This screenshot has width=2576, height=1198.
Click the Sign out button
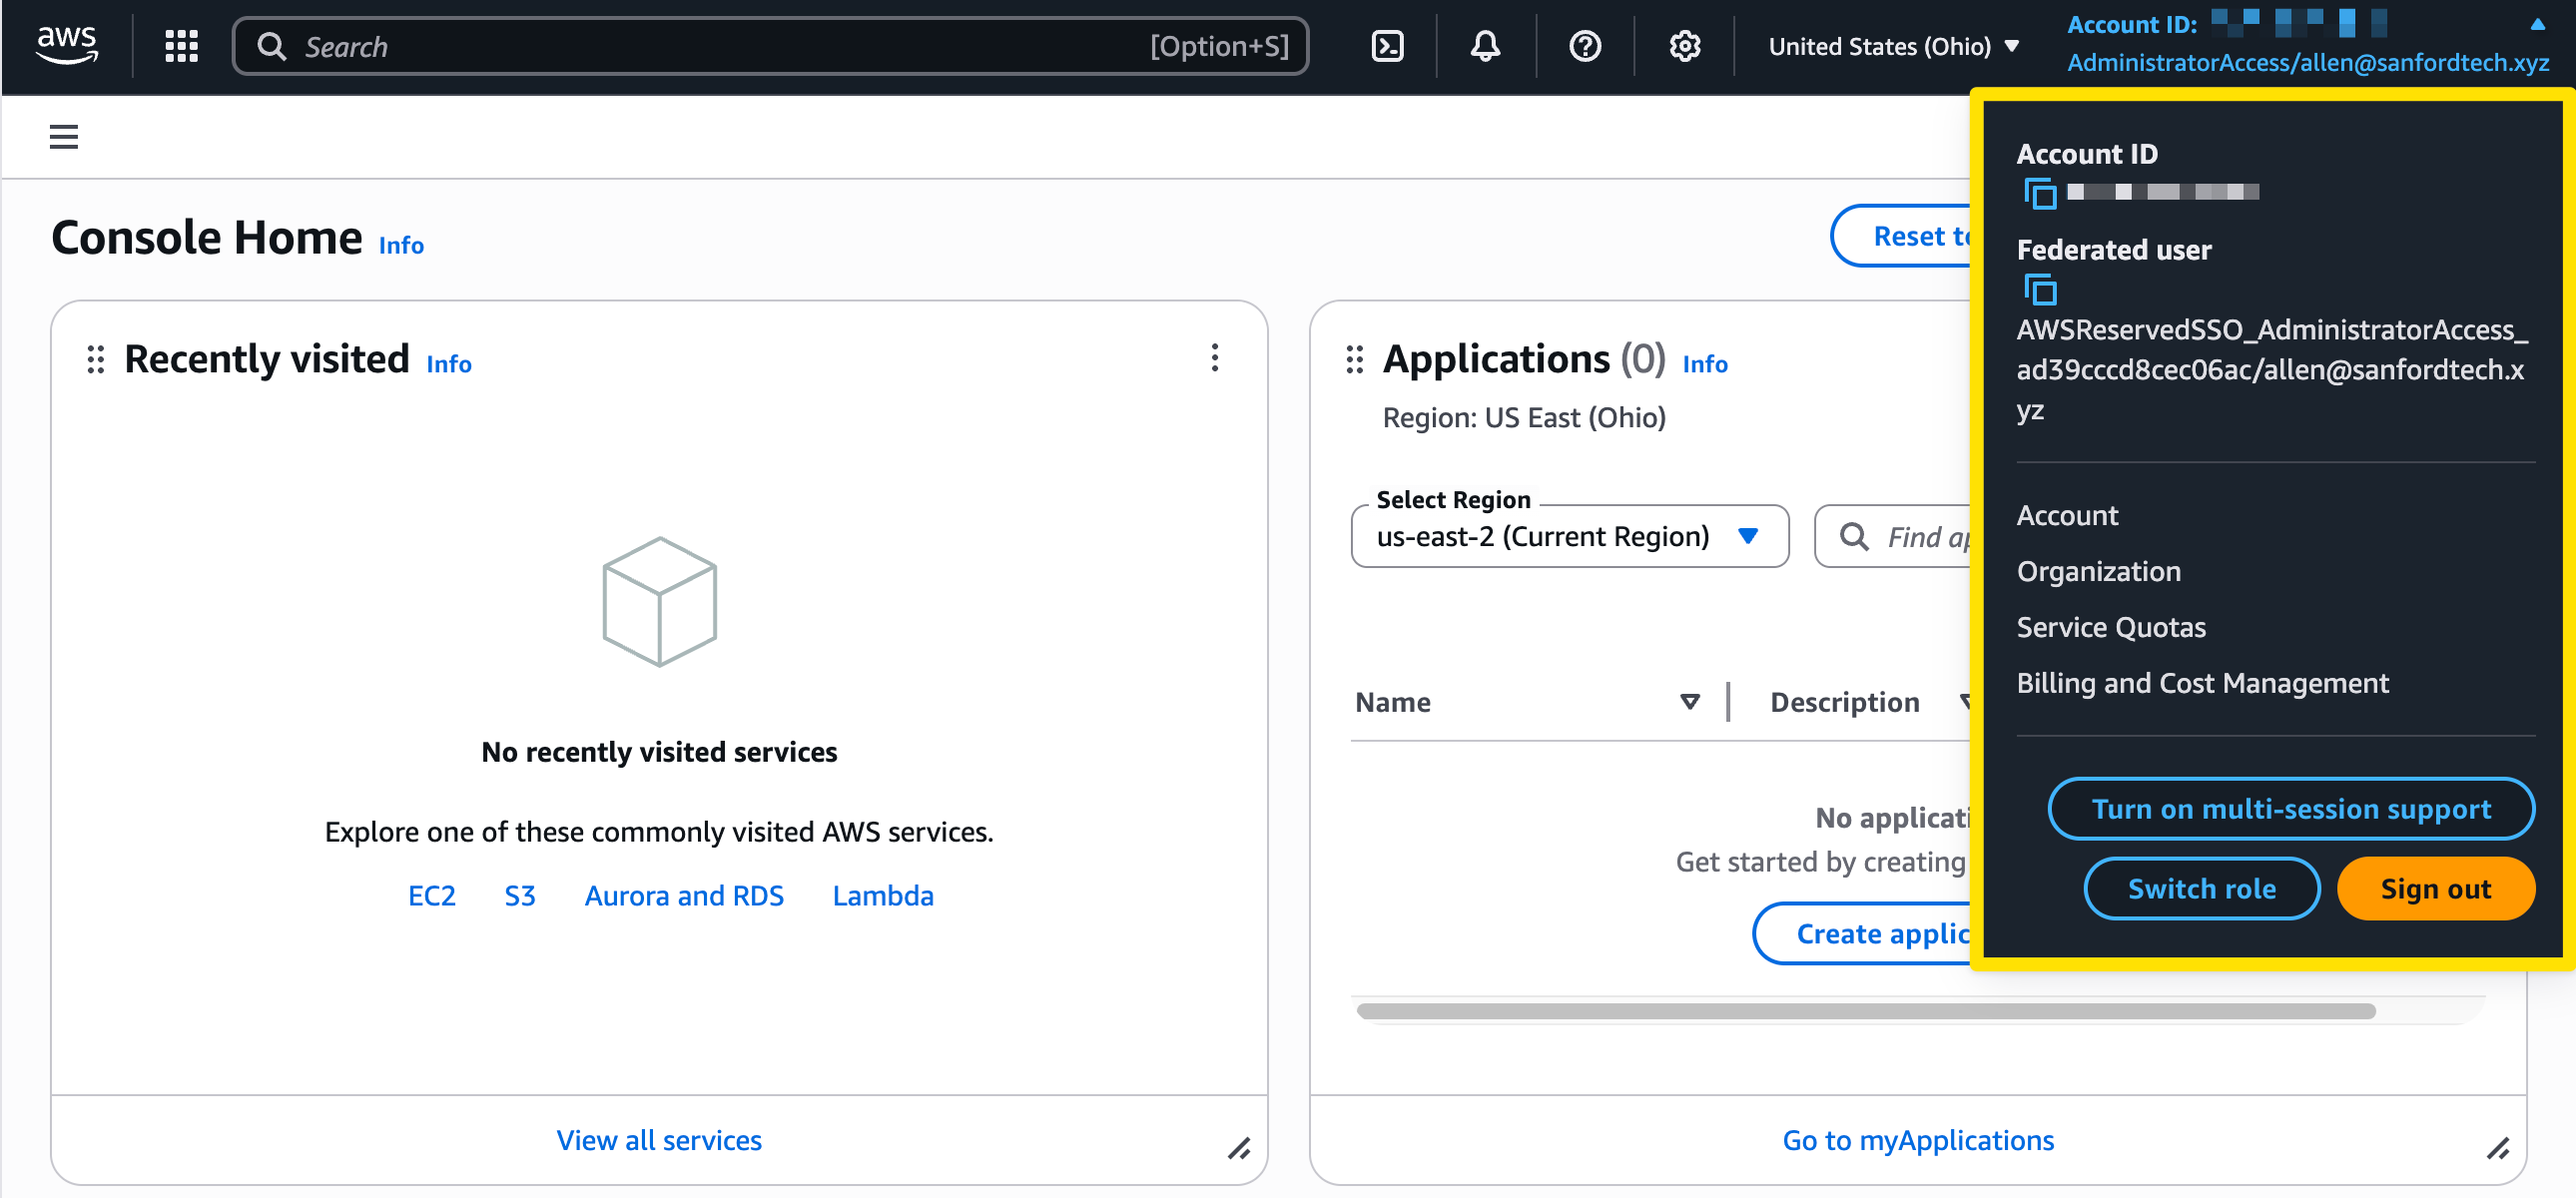click(2436, 889)
